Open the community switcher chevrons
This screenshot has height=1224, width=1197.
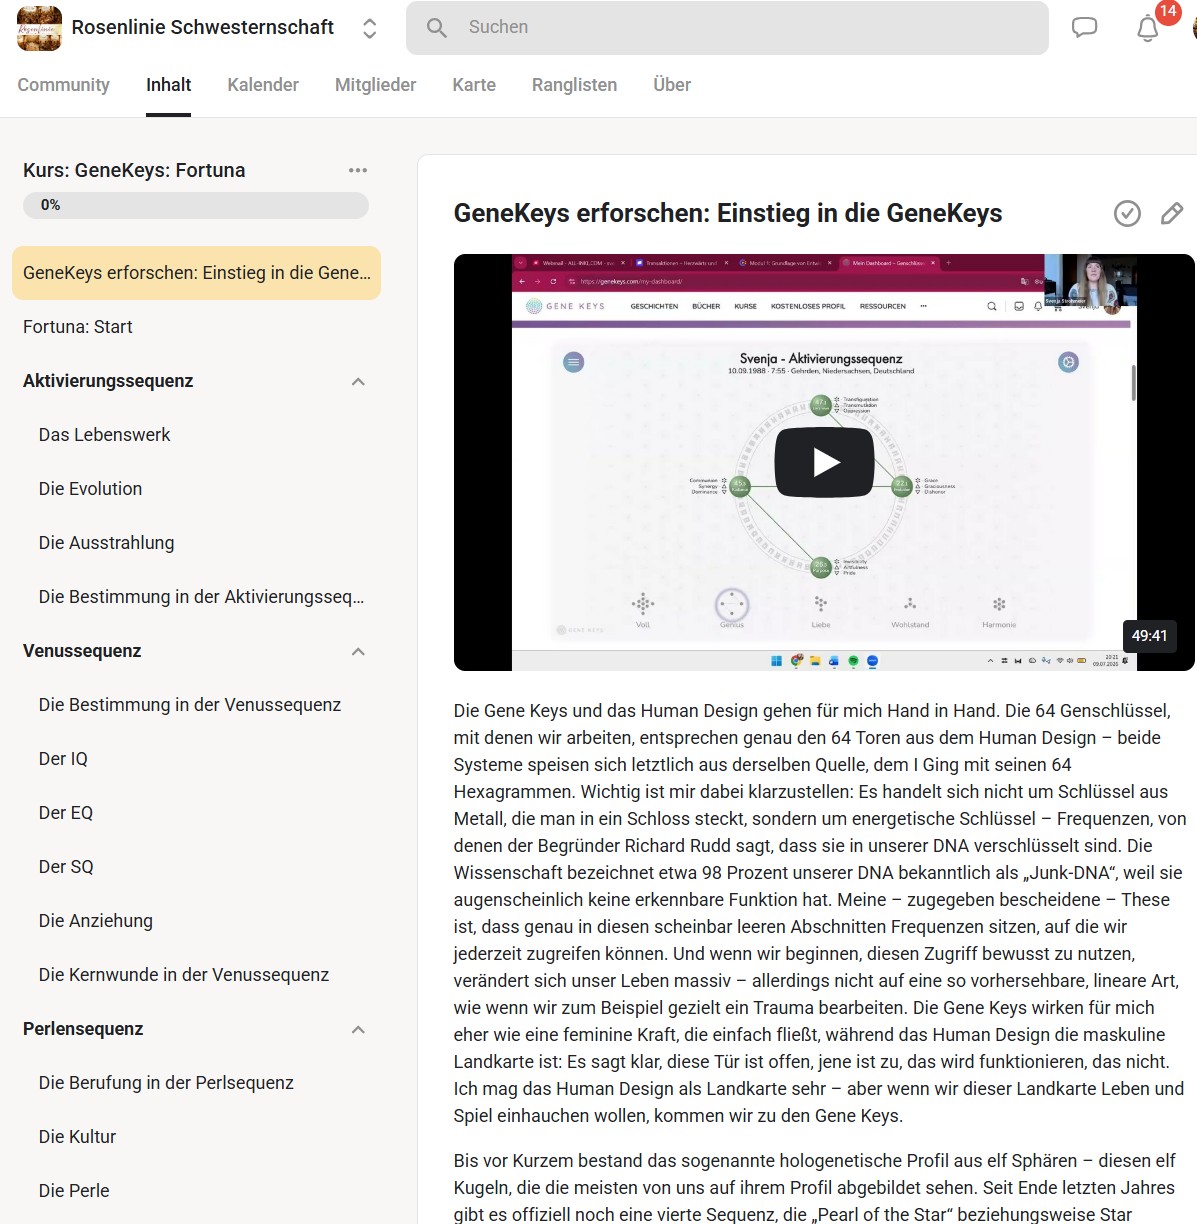point(370,28)
